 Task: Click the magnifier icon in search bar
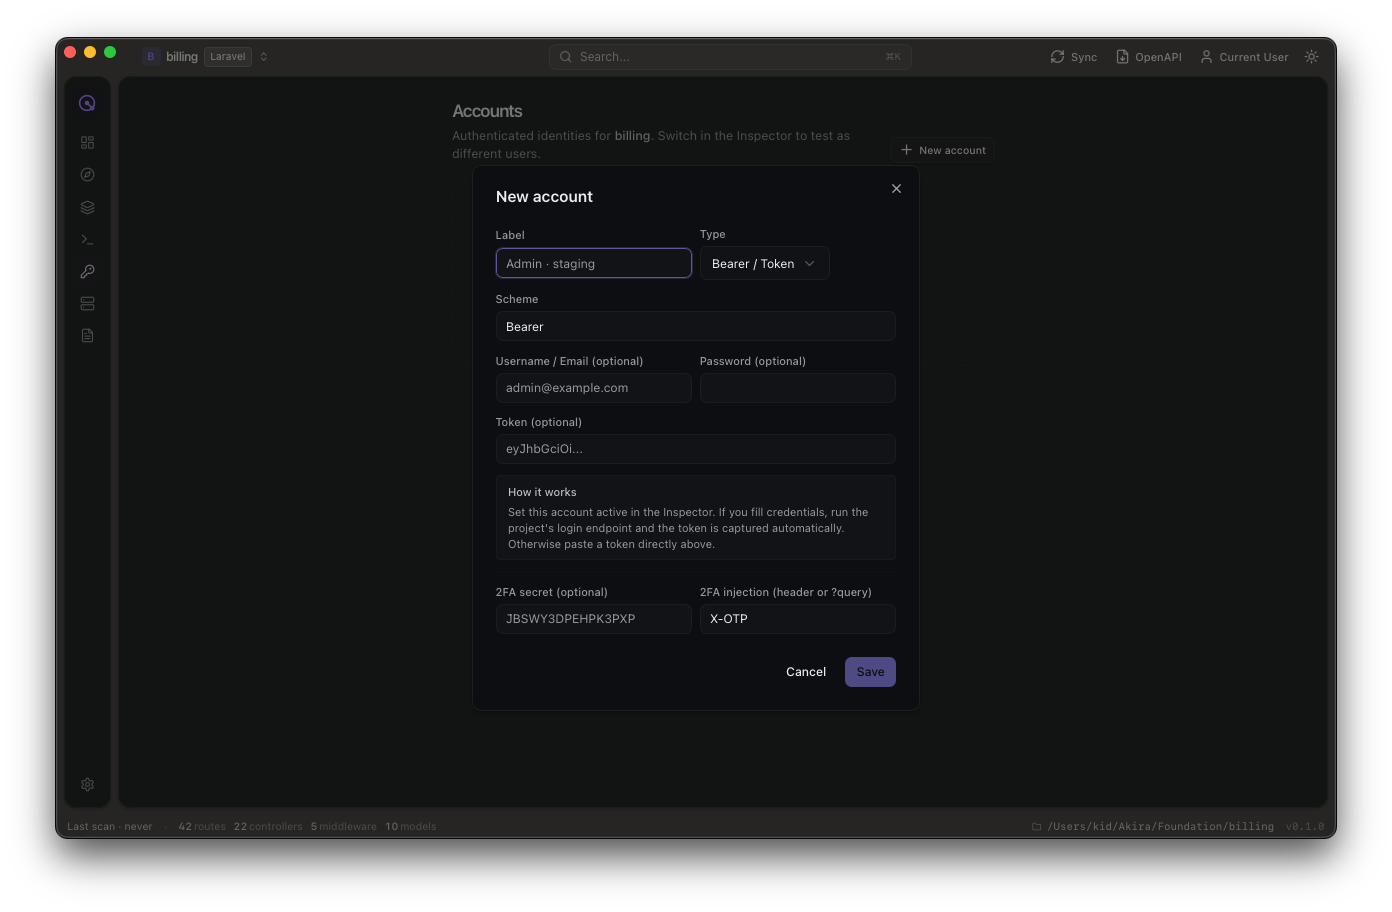tap(566, 57)
